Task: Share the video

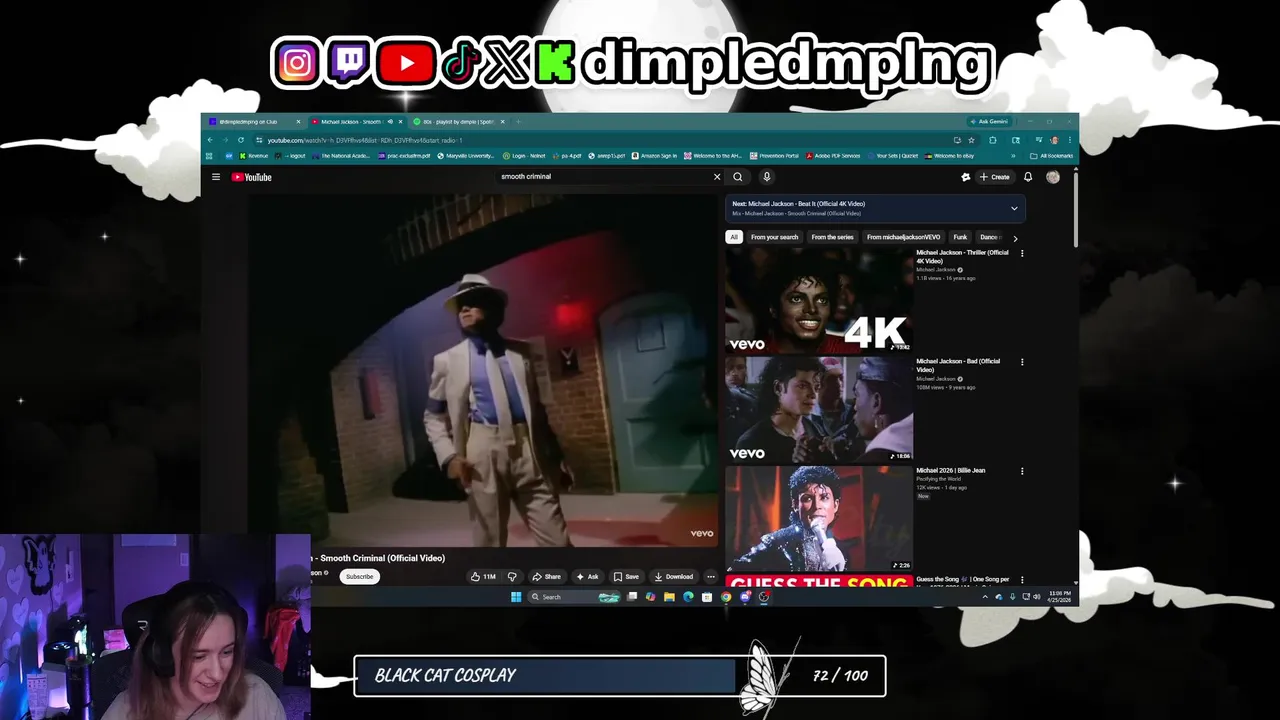Action: 546,576
